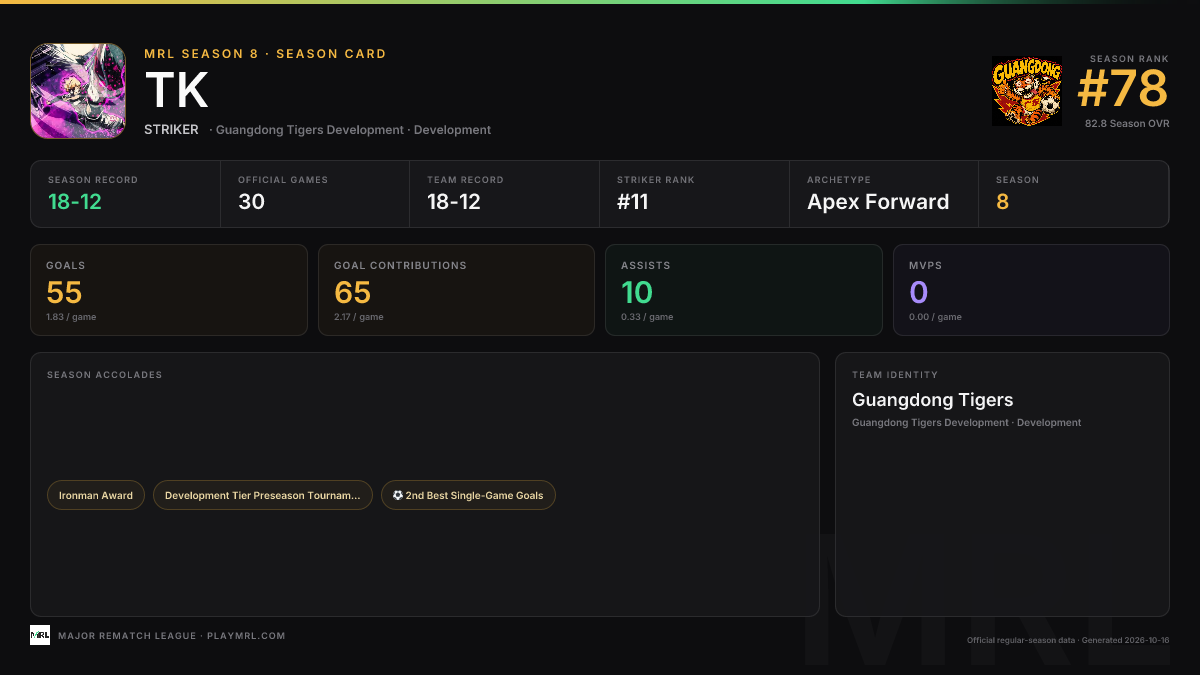
Task: Click the "SEASON ACCOLADES" section heading
Action: [104, 375]
